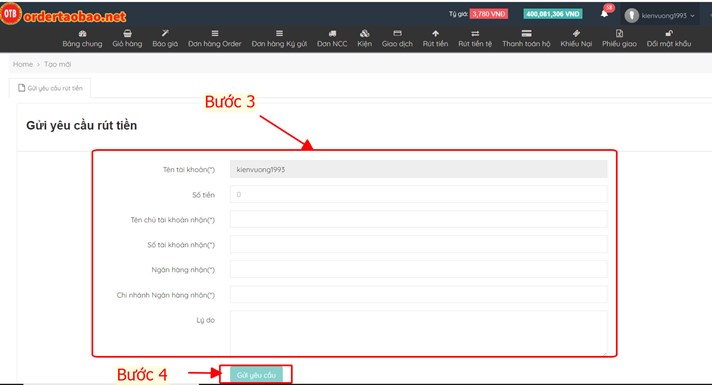Open the Kiện packages icon
The width and height of the screenshot is (712, 385).
click(364, 34)
